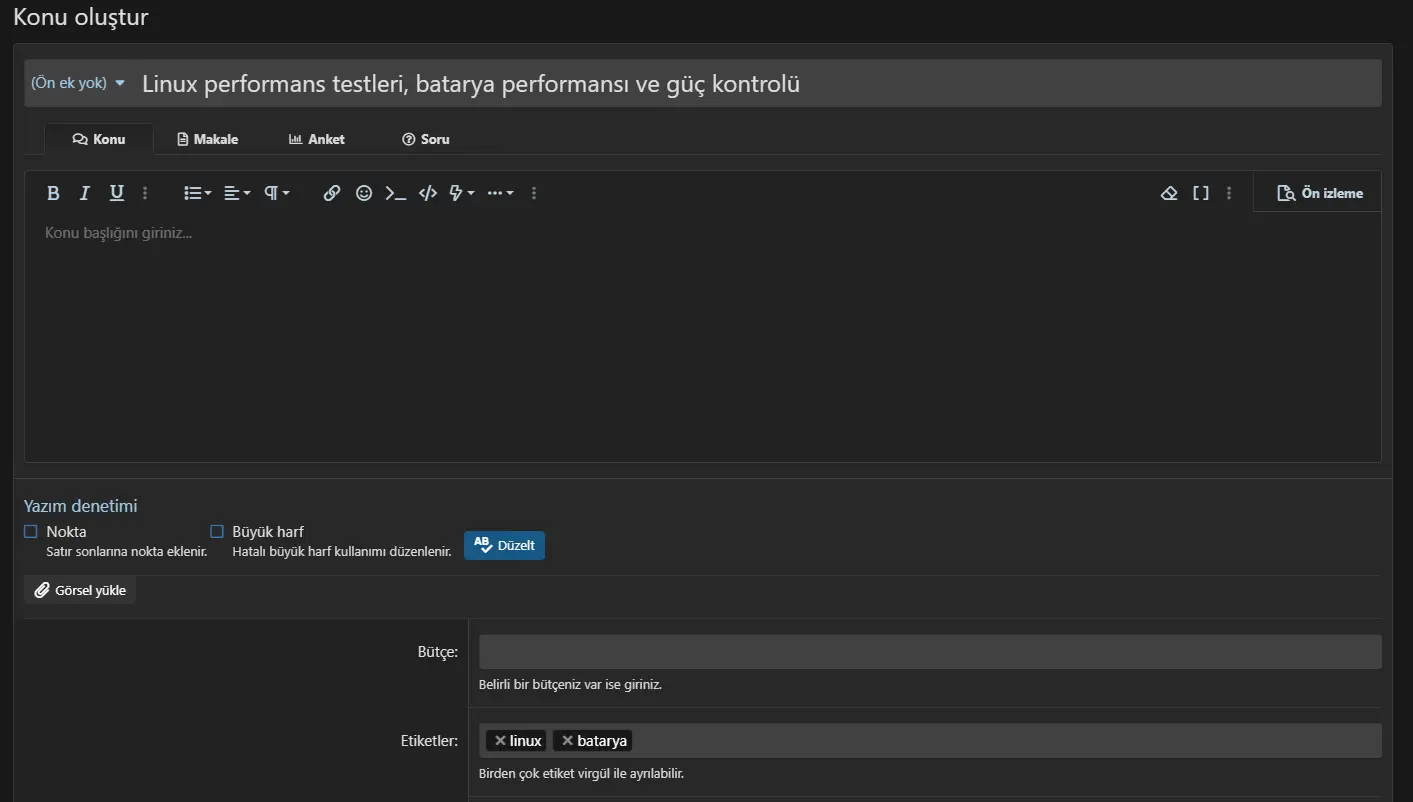Screen dimensions: 1413x802
Task: Enable the Büyük harf checkbox
Action: (217, 532)
